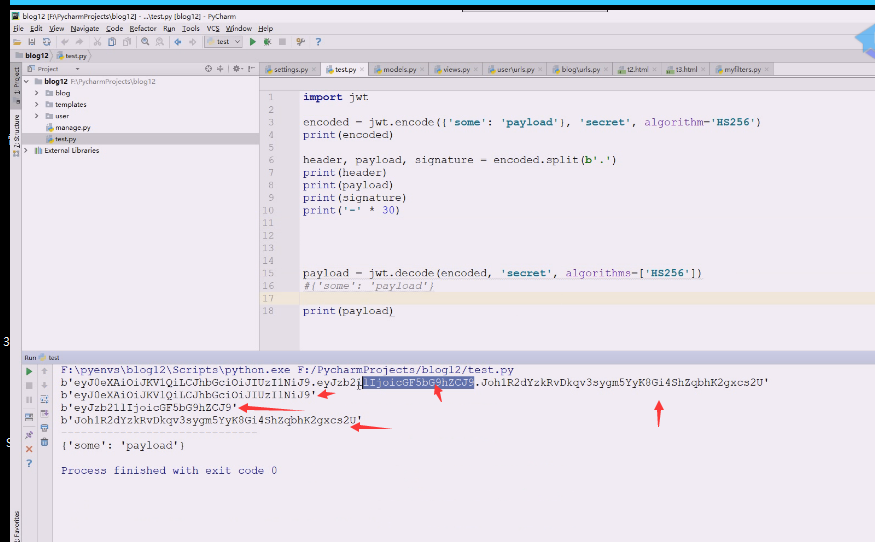Click the Forward navigation arrow
The image size is (875, 542).
pos(193,42)
